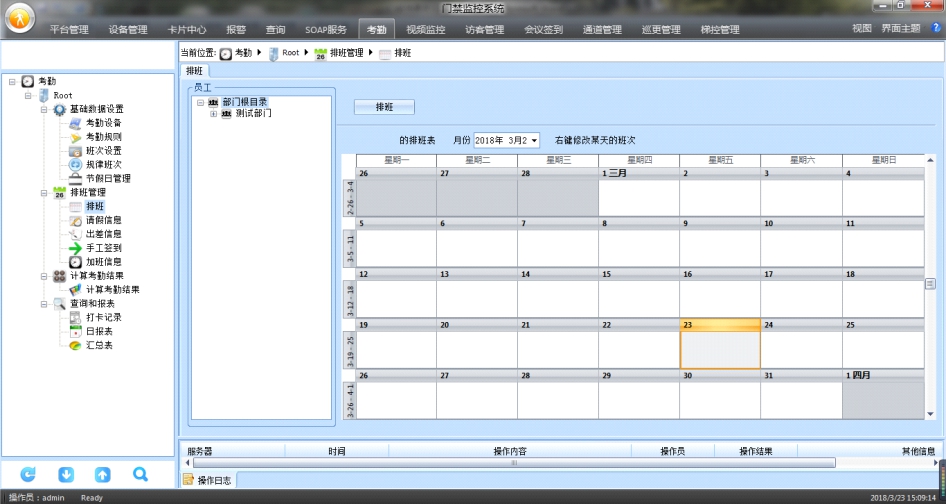Click the calendar scrollbar down arrow
Screen dimensions: 946x504
pos(930,414)
